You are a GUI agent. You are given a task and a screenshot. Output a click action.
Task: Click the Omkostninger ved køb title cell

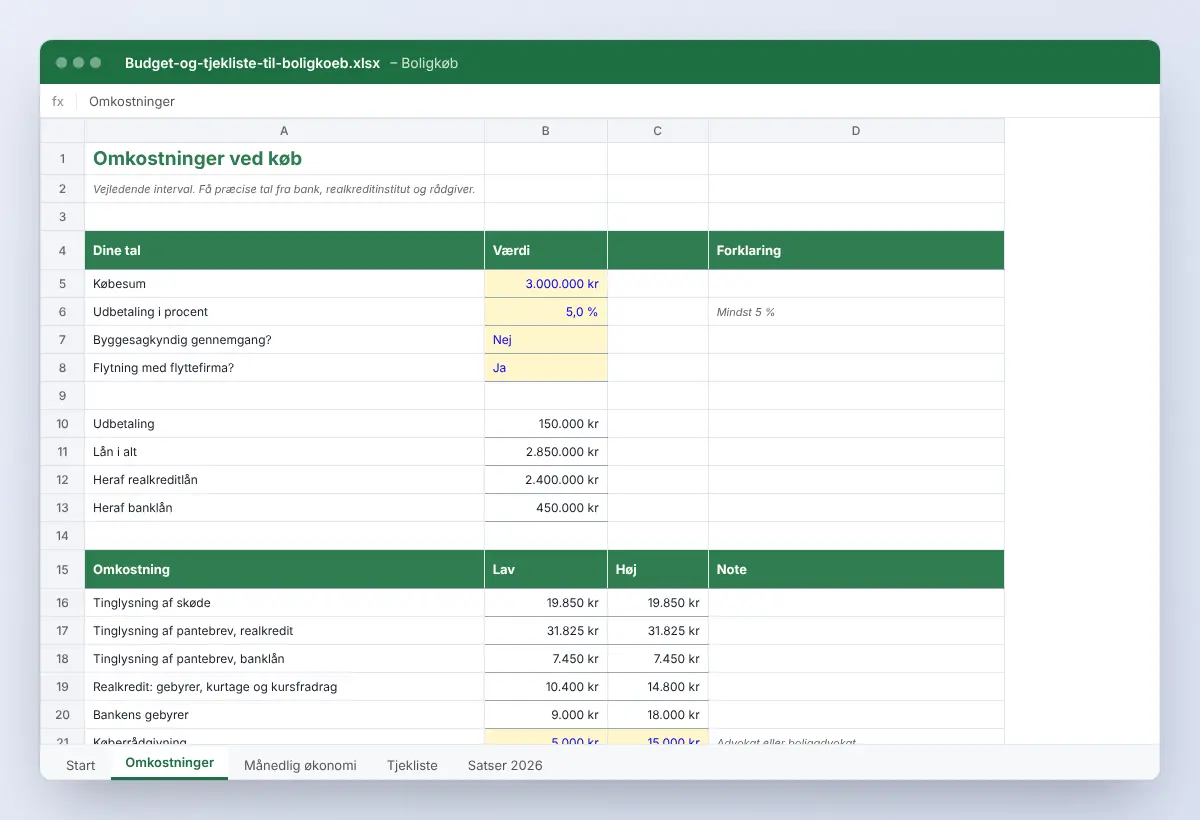284,159
